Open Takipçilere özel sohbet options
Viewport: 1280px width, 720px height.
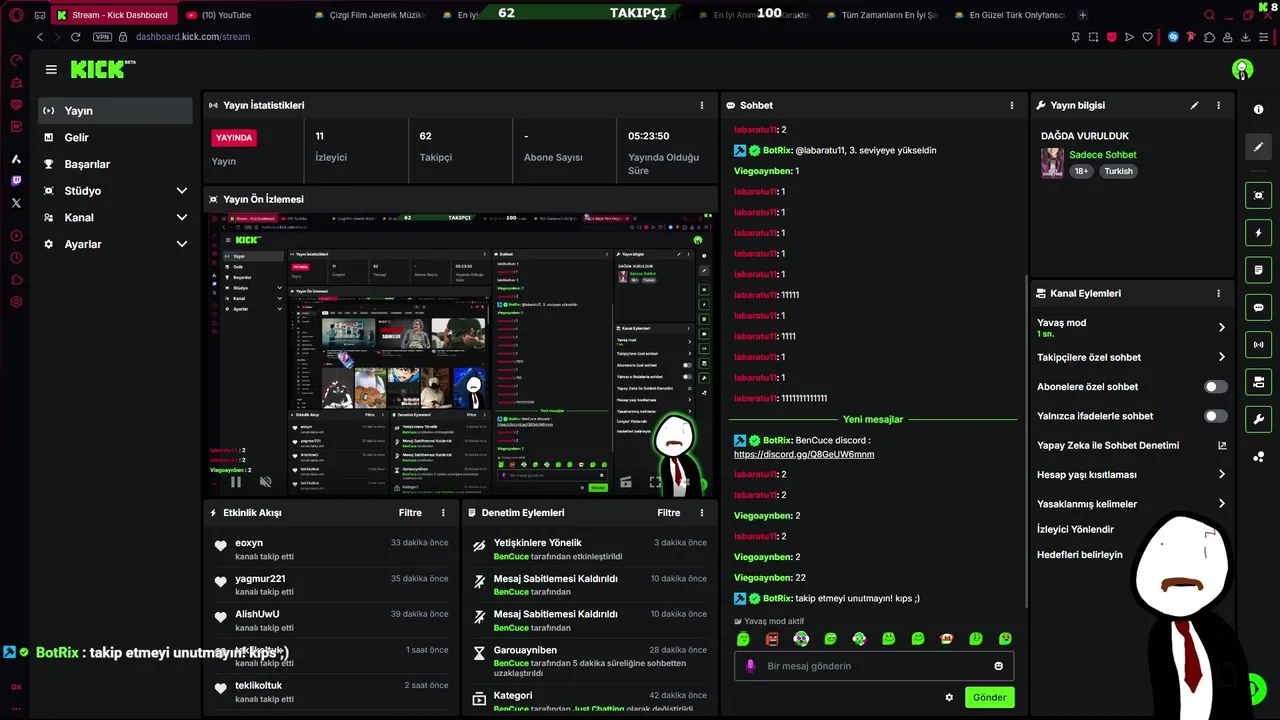pyautogui.click(x=1131, y=357)
